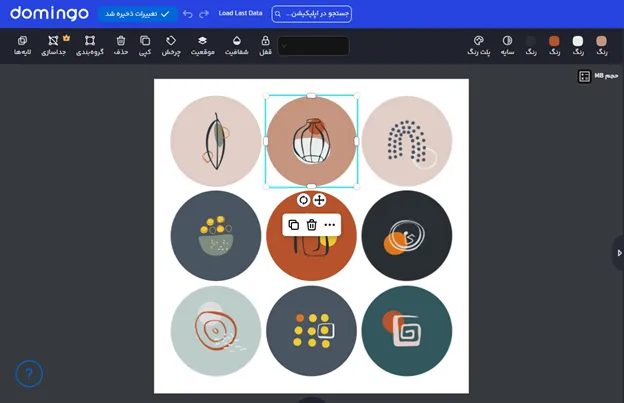Viewport: 624px width, 403px height.
Task: Open the three-dots menu in the floating toolbar
Action: pos(330,225)
